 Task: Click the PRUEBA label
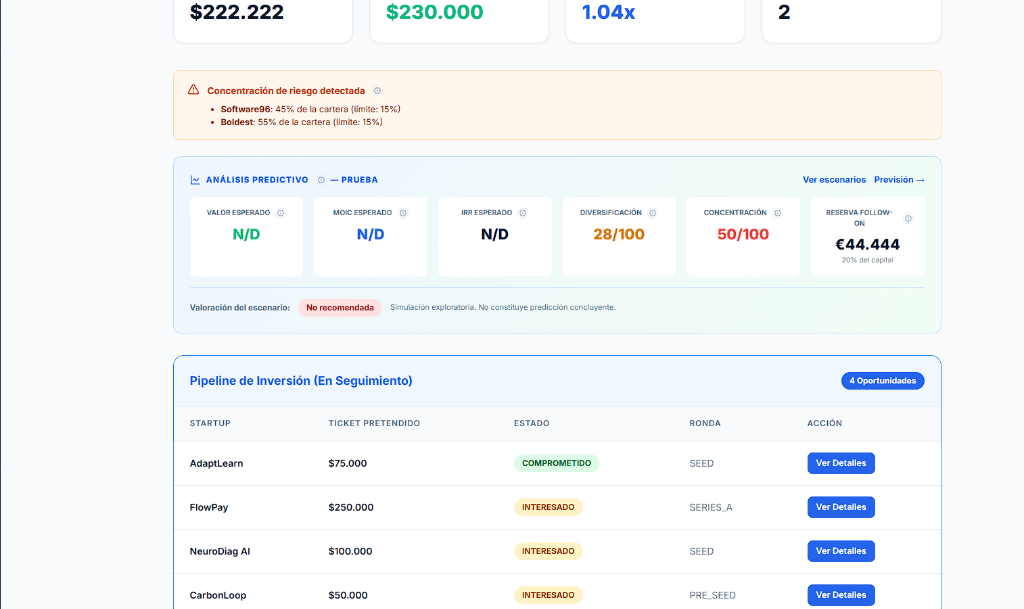[359, 180]
